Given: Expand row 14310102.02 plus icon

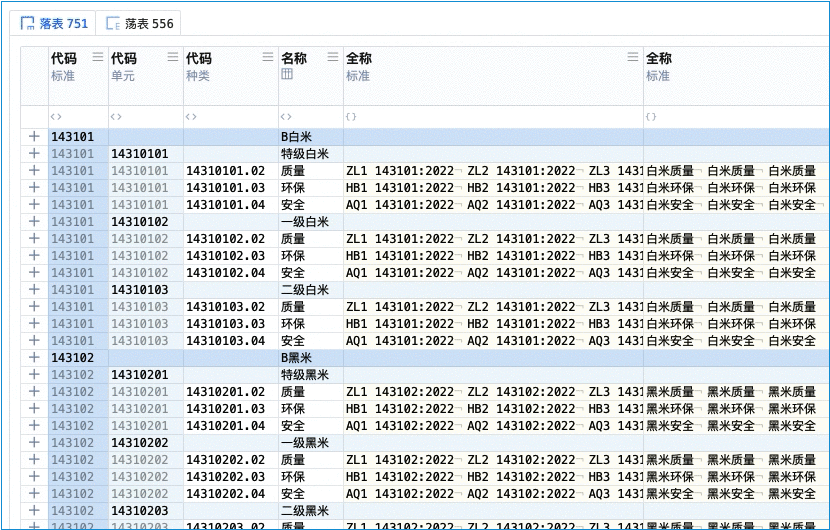Looking at the screenshot, I should [x=34, y=239].
